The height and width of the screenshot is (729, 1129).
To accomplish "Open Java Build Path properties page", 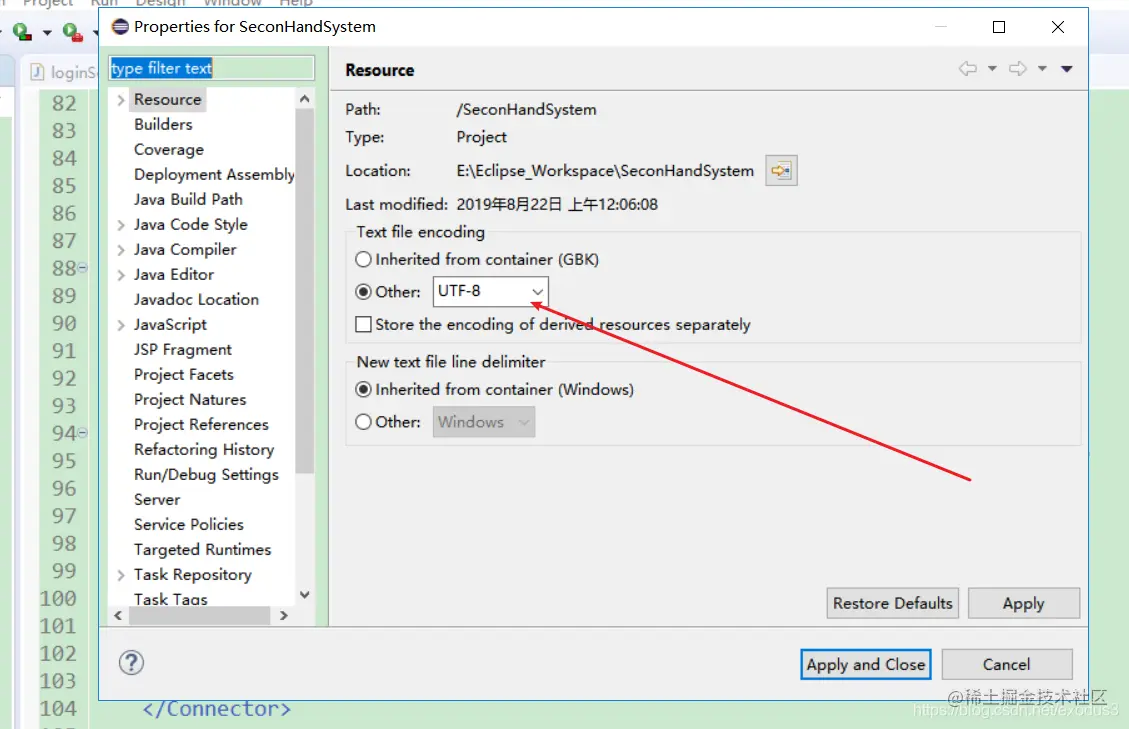I will click(188, 200).
